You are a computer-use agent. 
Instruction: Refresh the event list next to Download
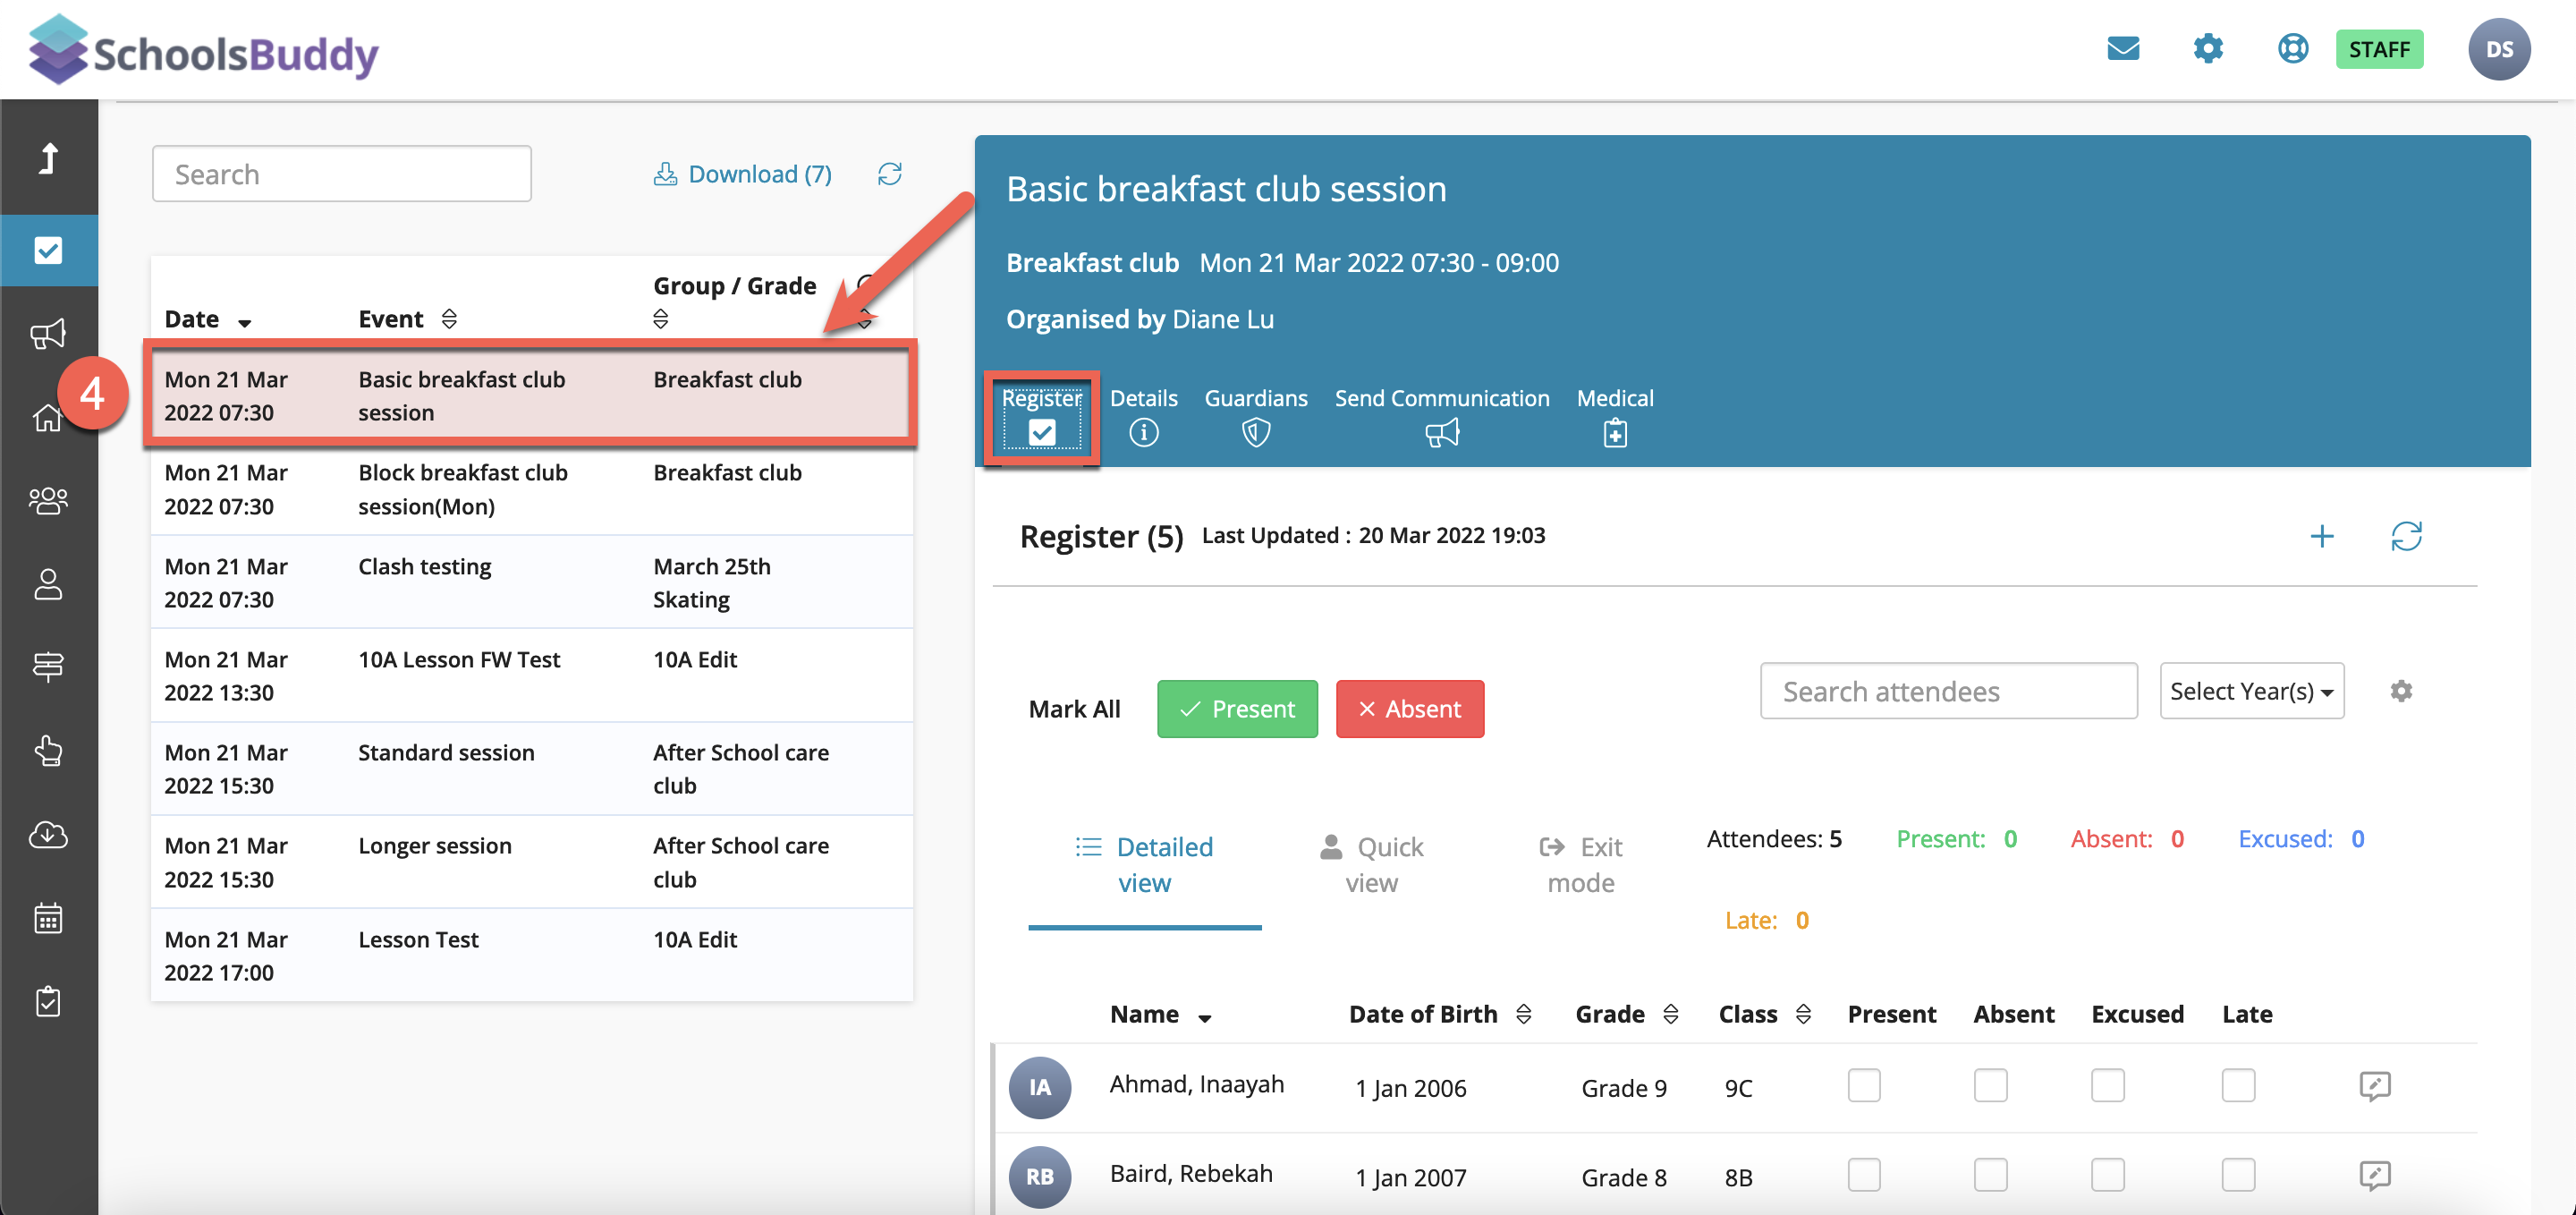(x=889, y=174)
